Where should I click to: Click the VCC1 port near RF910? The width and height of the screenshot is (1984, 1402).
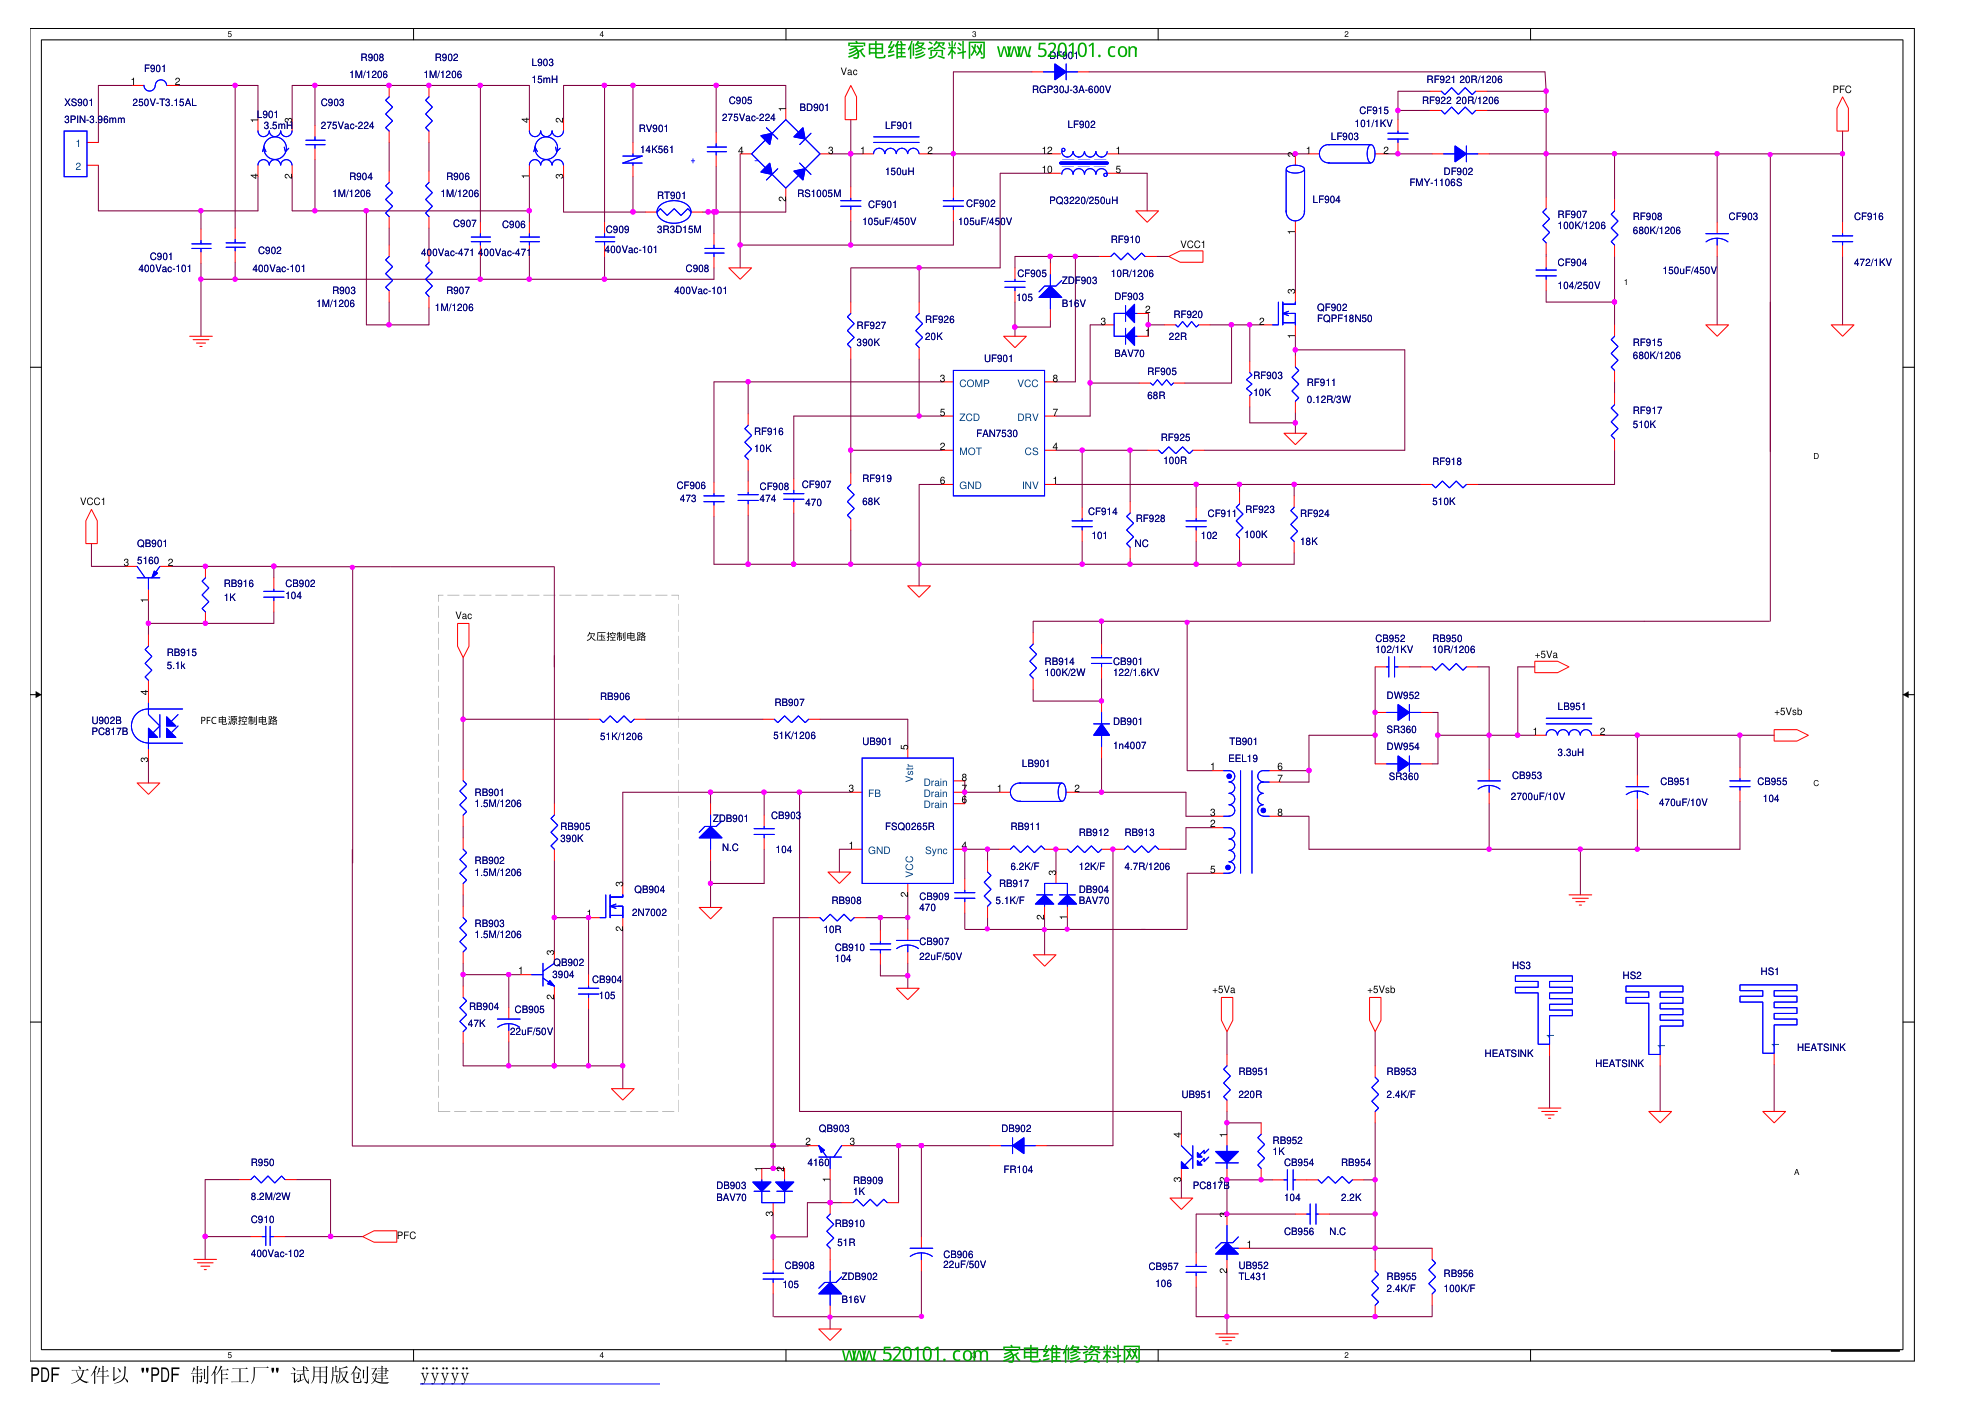1186,257
